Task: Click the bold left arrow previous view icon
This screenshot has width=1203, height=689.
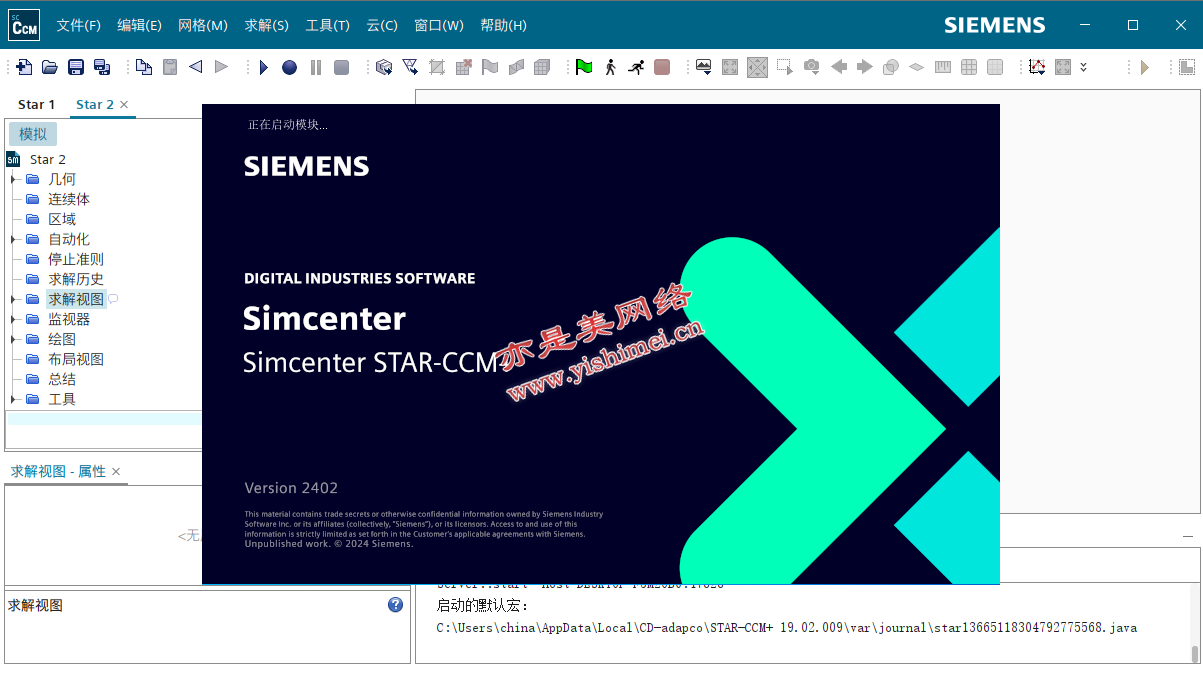Action: (839, 67)
